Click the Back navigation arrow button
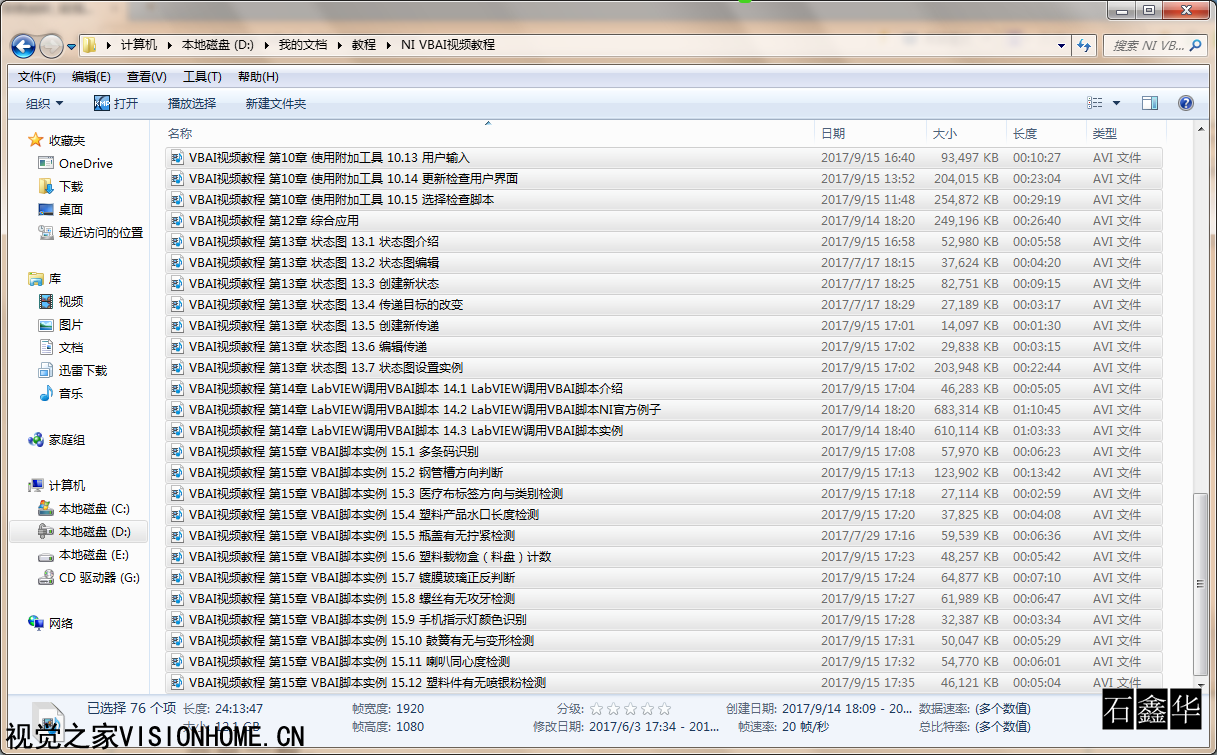 (23, 46)
